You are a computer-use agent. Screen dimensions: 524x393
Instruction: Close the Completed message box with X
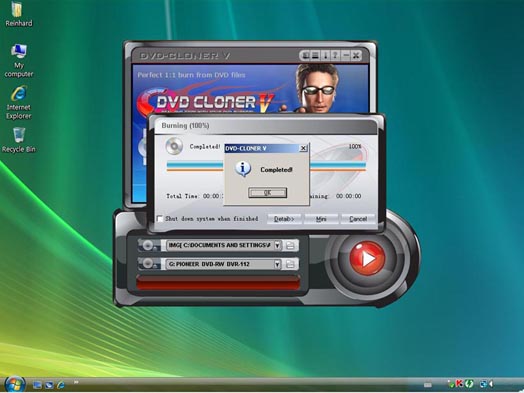pyautogui.click(x=303, y=148)
